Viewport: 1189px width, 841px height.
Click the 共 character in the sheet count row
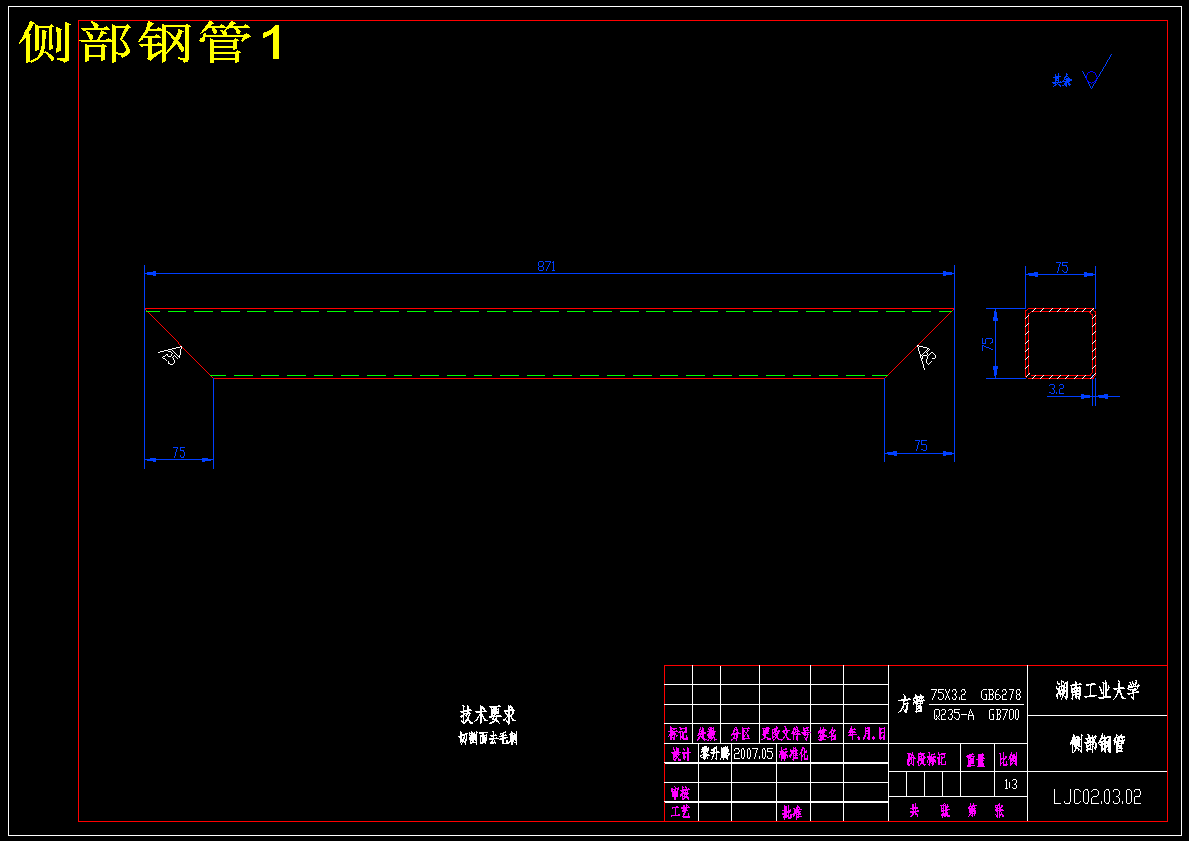[915, 811]
